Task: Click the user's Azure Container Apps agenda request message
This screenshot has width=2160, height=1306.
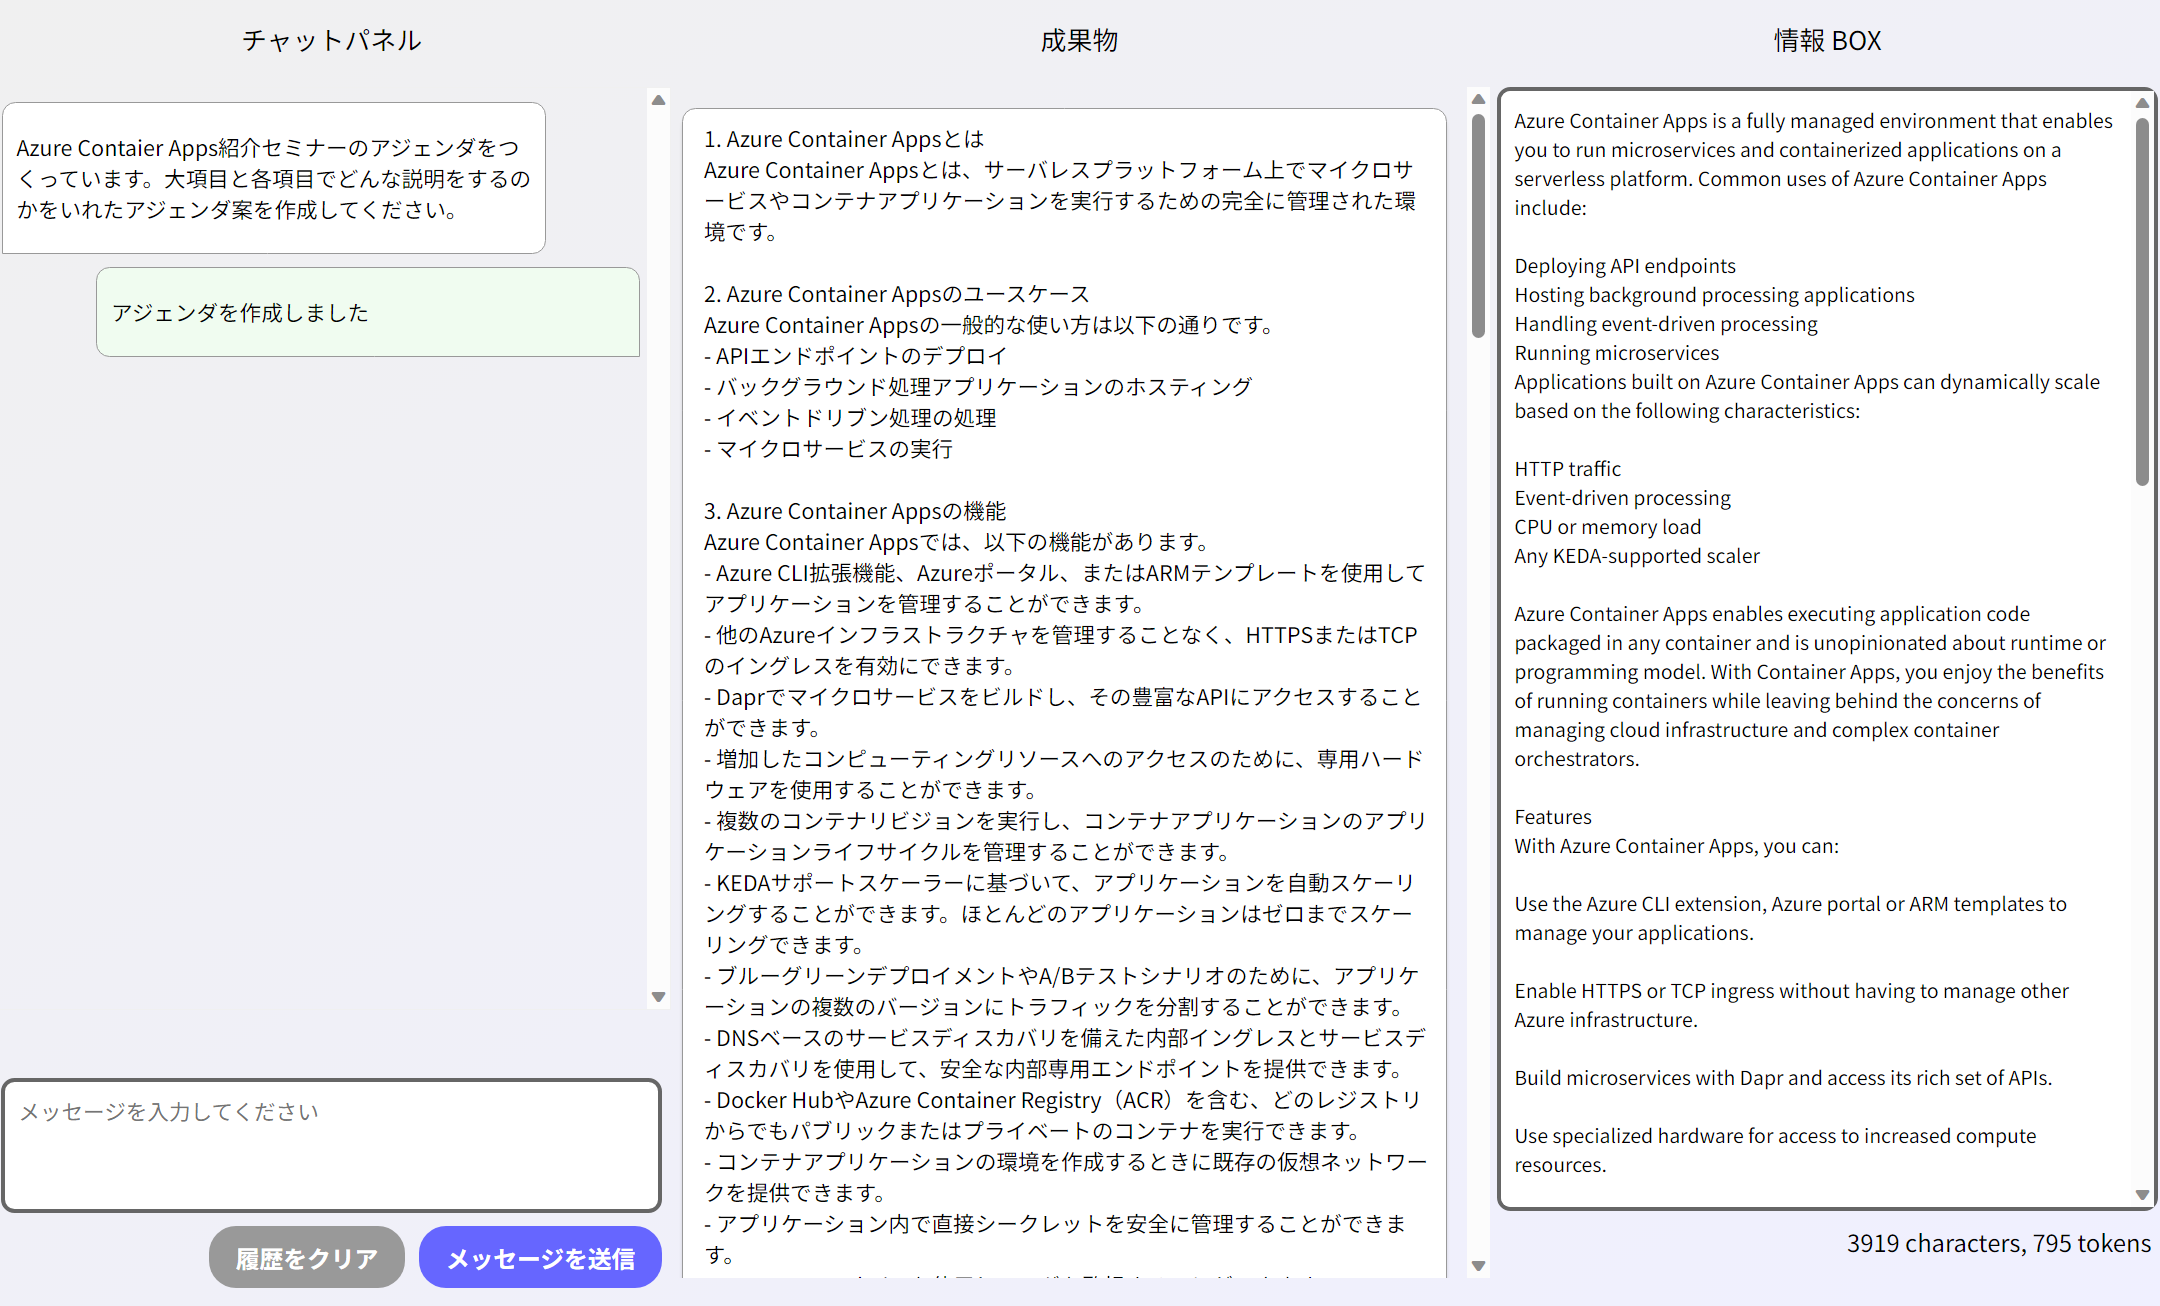Action: 273,178
